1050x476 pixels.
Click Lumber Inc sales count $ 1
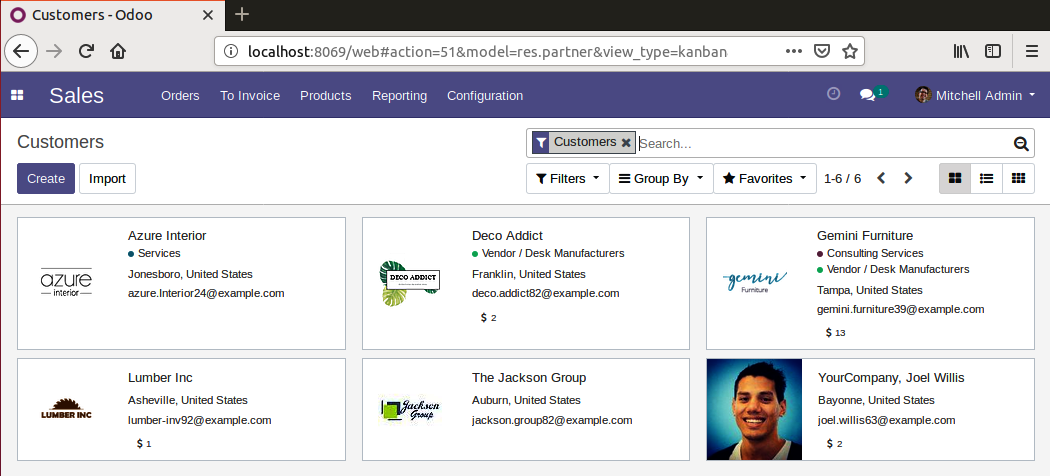click(x=144, y=443)
